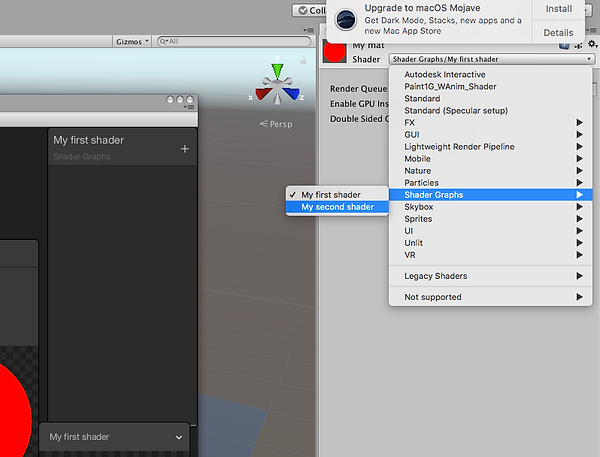
Task: Click the Enable GPU Instancing label
Action: (x=359, y=104)
